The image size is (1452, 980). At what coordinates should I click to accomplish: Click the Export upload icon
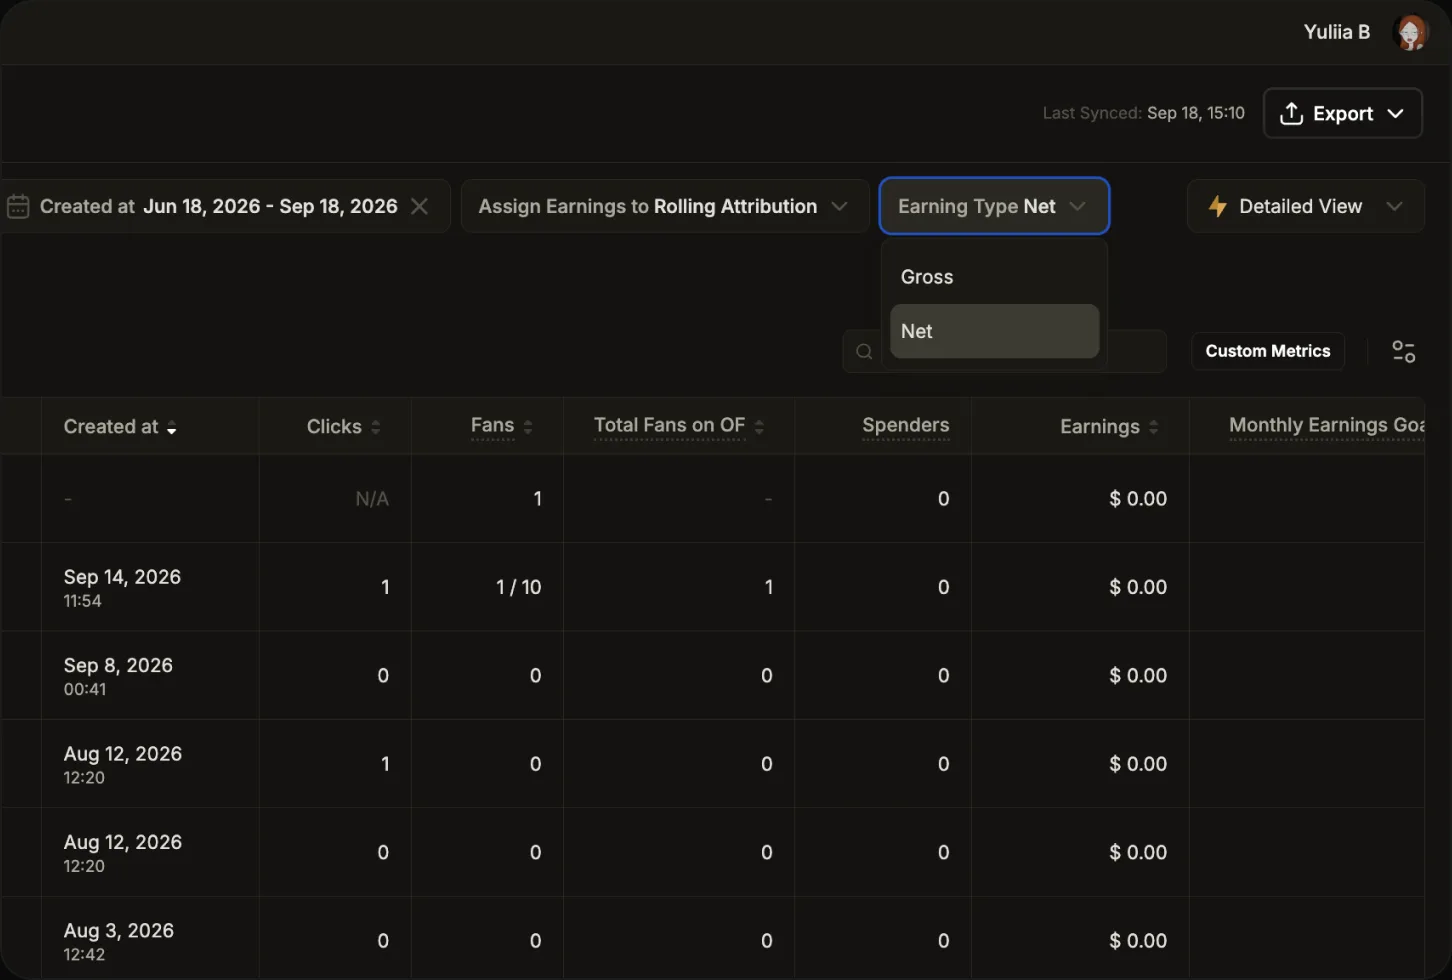[x=1291, y=113]
